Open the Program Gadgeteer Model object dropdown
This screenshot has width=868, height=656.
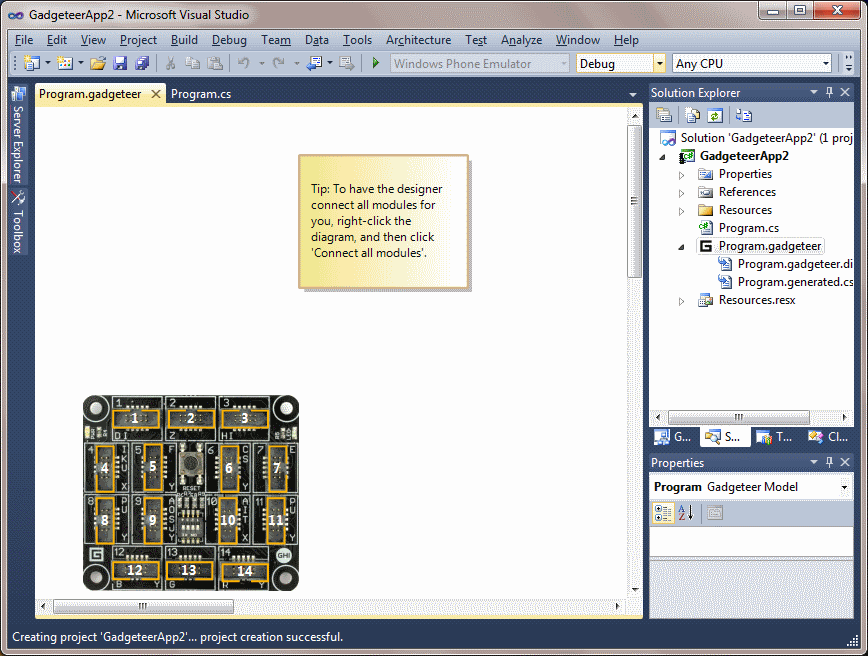[x=844, y=488]
